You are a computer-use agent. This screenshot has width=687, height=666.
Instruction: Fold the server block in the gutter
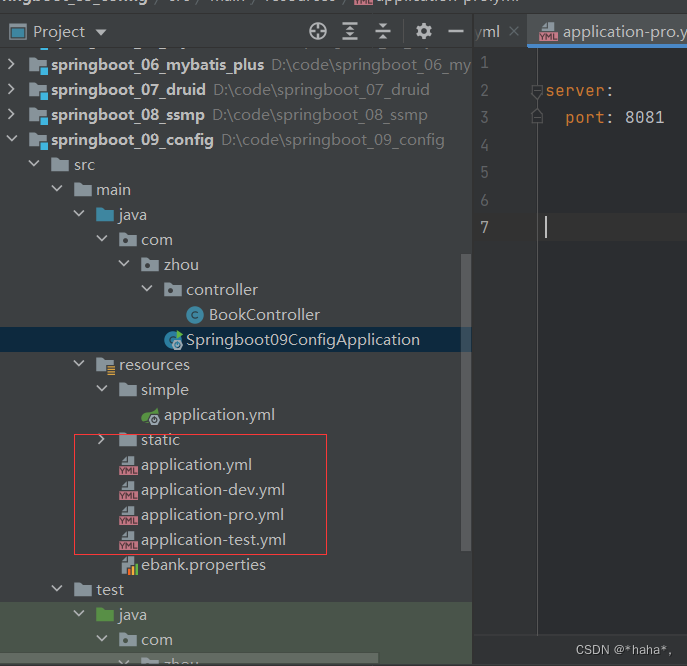coord(537,92)
